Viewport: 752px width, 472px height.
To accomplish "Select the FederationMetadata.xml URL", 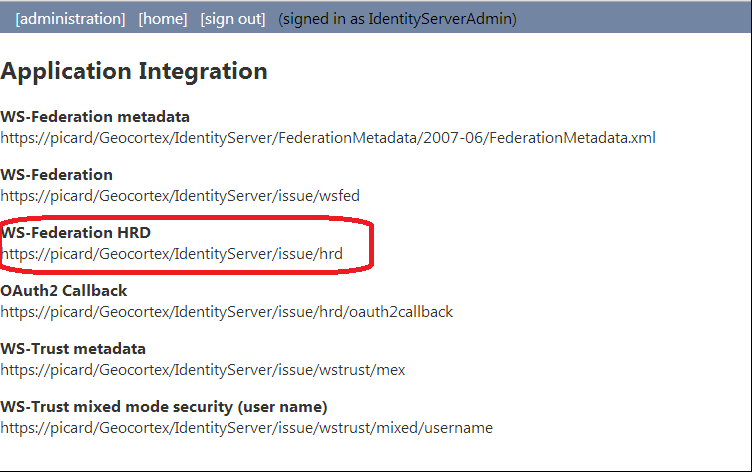I will [x=328, y=138].
